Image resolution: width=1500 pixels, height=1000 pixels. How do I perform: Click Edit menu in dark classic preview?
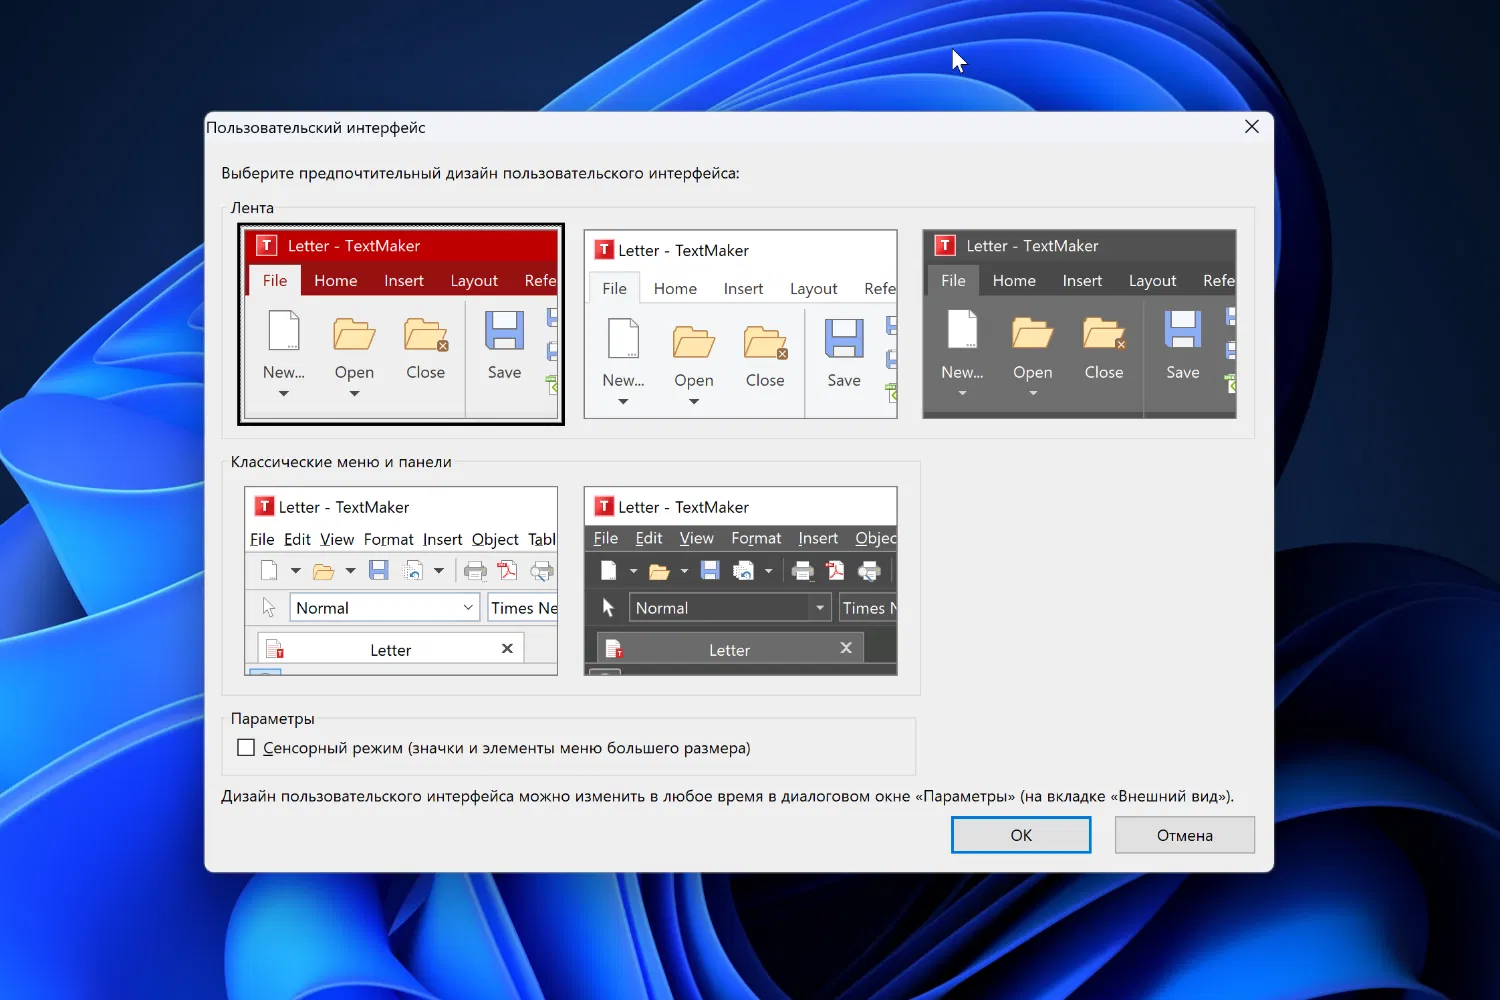coord(648,539)
